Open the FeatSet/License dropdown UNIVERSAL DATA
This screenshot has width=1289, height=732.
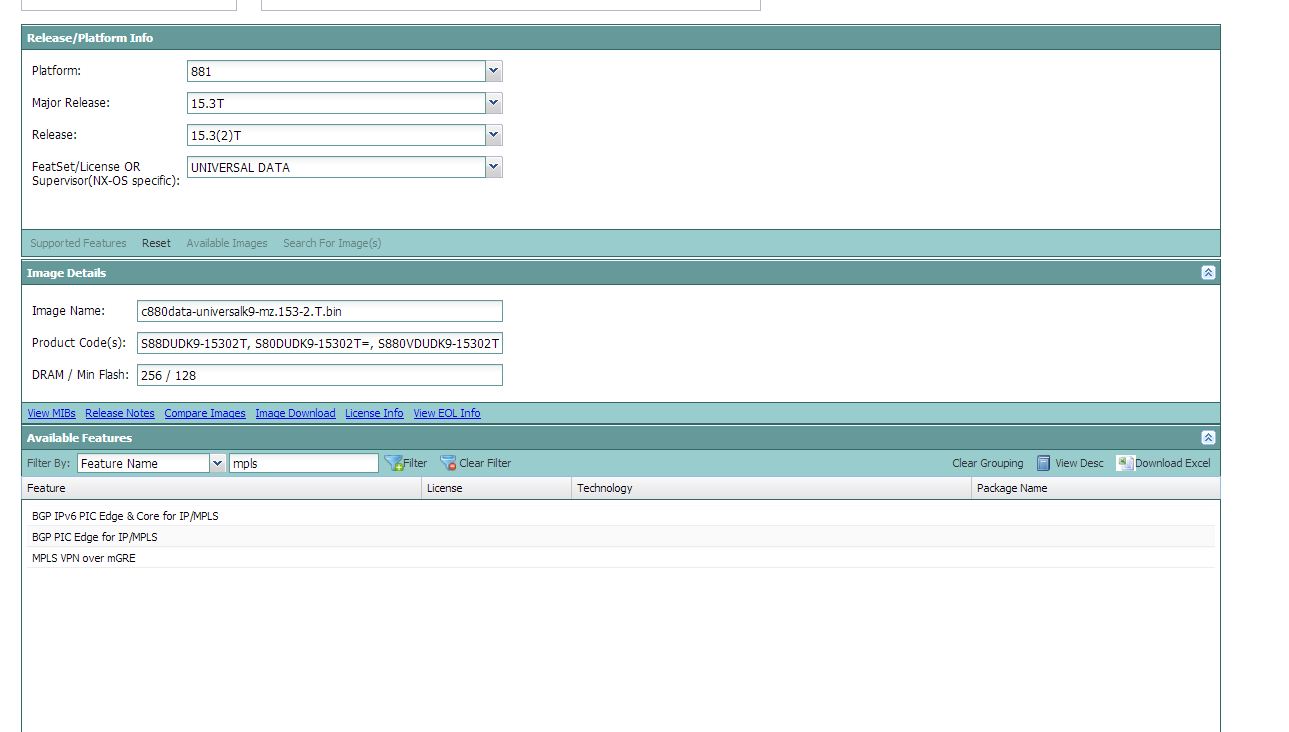(493, 167)
